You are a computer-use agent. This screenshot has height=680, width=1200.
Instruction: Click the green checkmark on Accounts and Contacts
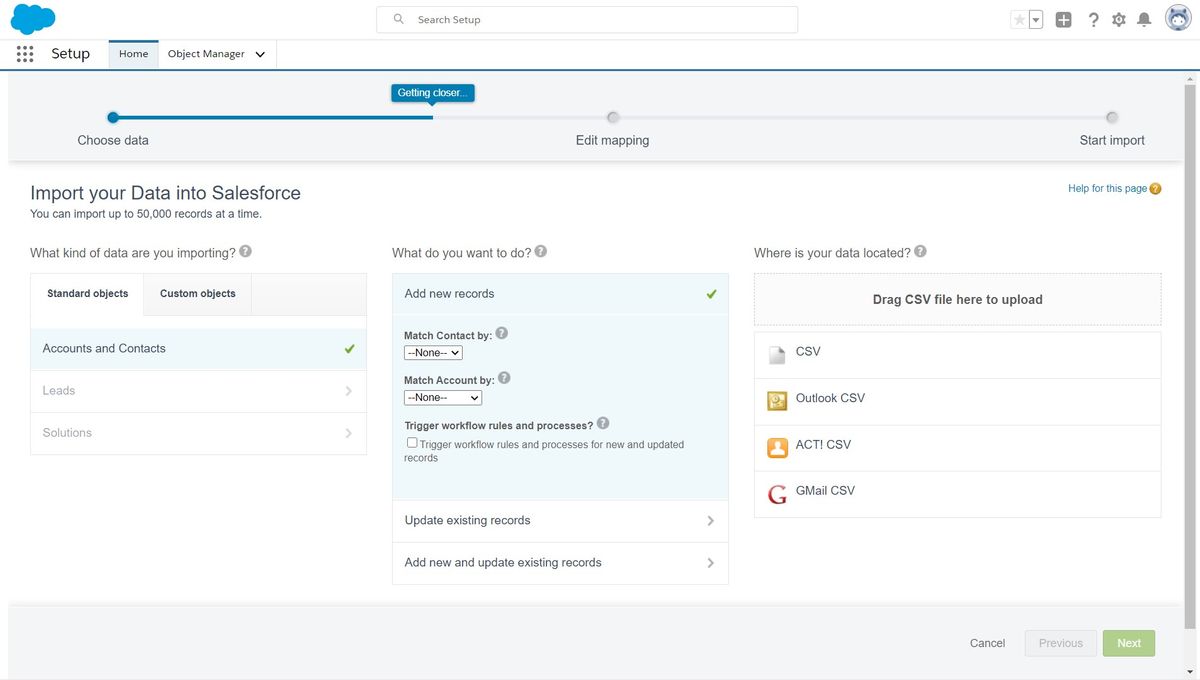coord(349,349)
